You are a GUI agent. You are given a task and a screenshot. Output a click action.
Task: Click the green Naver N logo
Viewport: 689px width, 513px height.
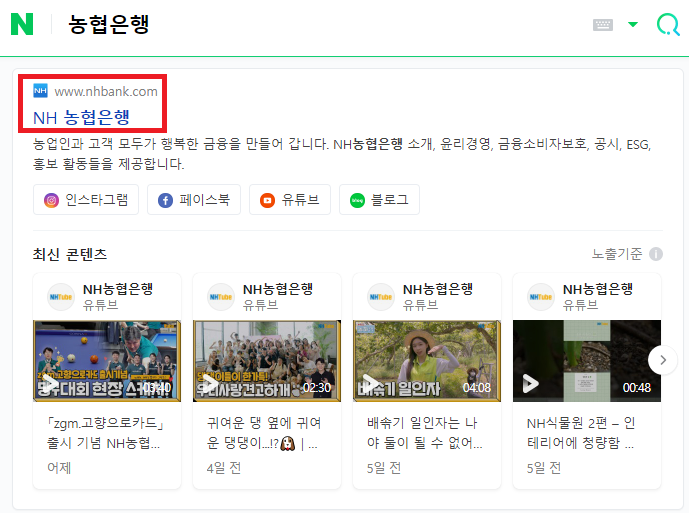tap(22, 24)
